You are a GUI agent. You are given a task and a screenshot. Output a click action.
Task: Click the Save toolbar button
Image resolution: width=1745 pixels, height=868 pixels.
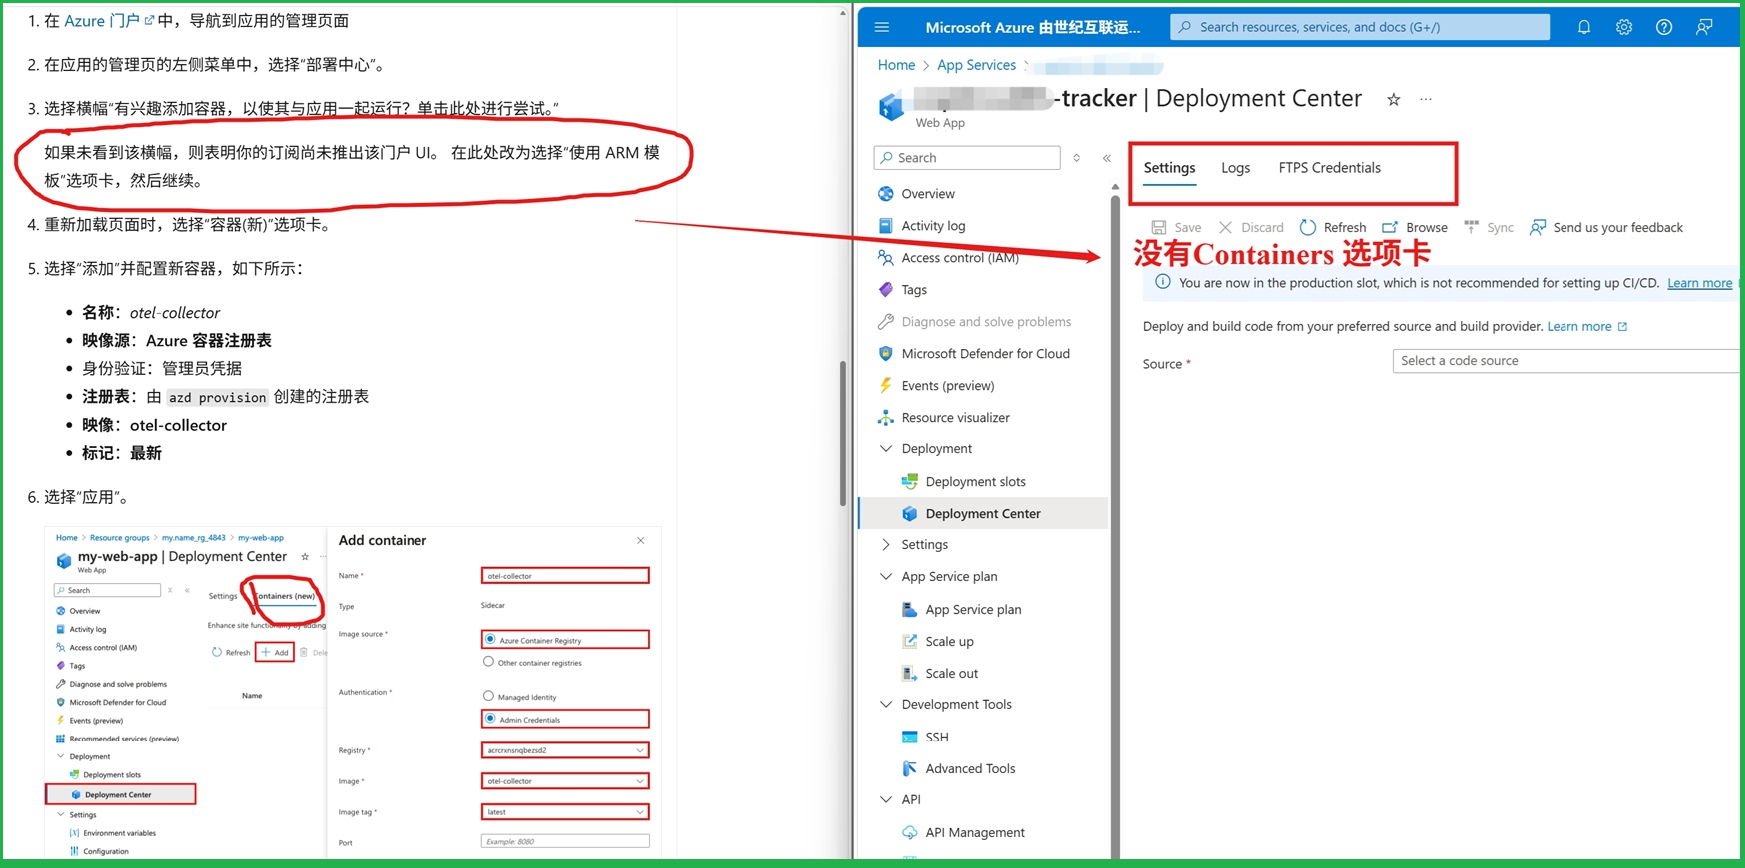pyautogui.click(x=1176, y=228)
